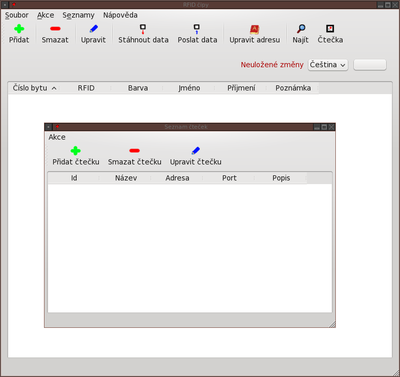This screenshot has height=377, width=400.
Task: Click the Popis column header
Action: pyautogui.click(x=281, y=178)
